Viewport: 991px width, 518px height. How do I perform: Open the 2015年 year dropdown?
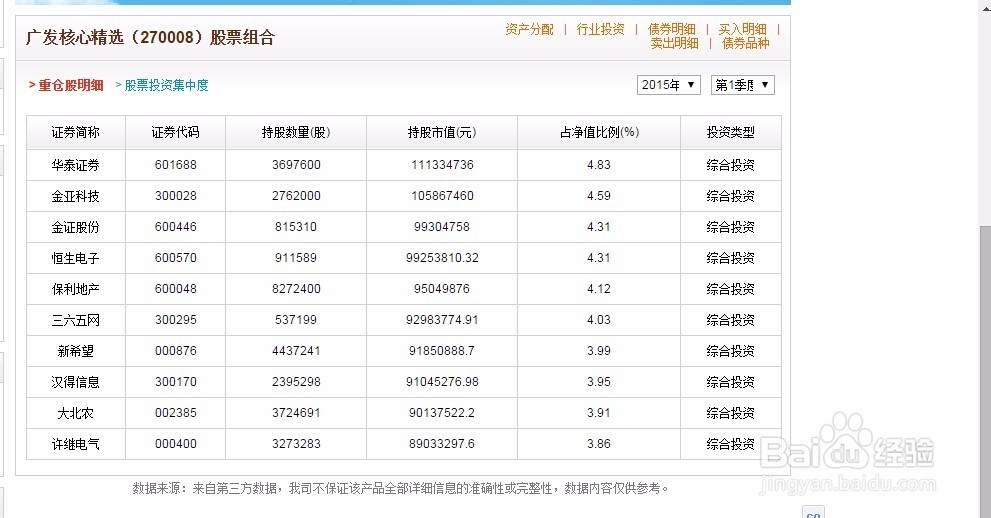click(x=669, y=85)
